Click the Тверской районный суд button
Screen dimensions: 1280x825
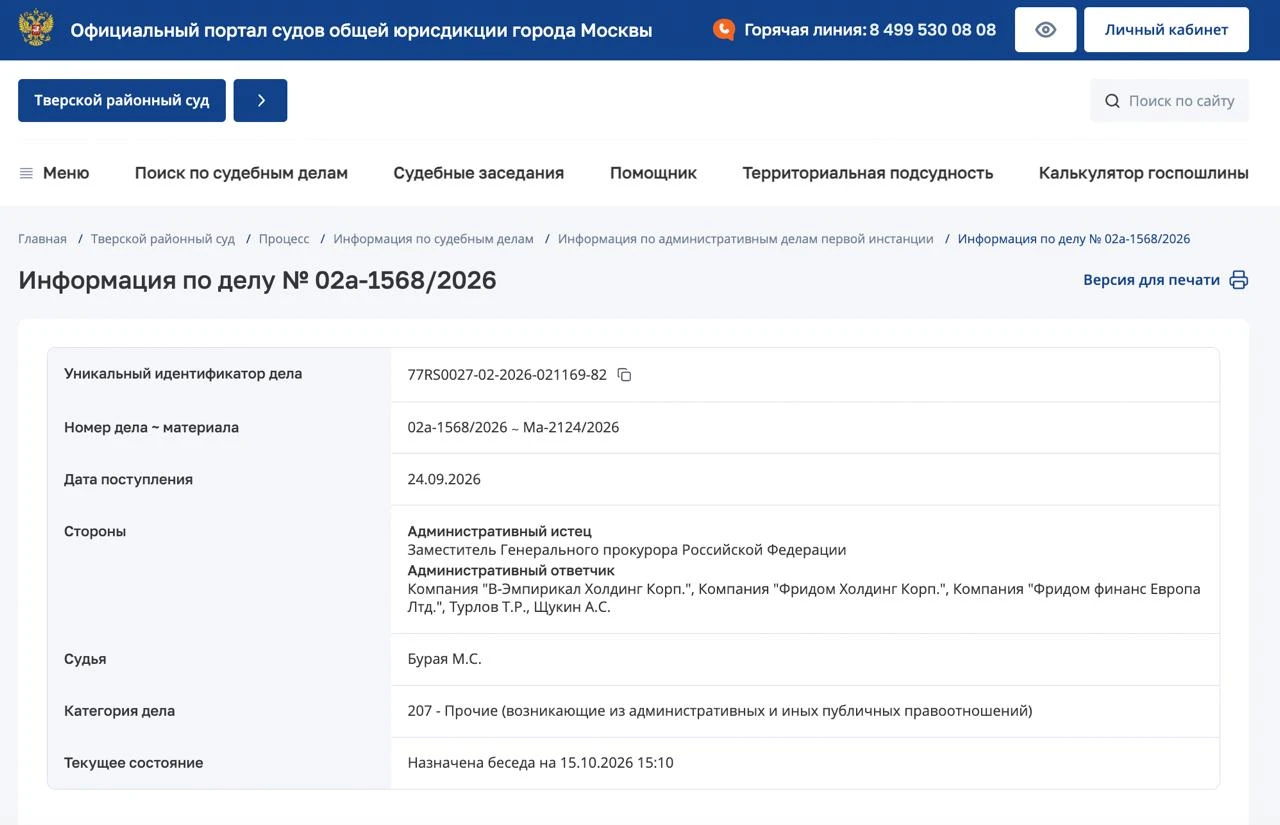(122, 101)
